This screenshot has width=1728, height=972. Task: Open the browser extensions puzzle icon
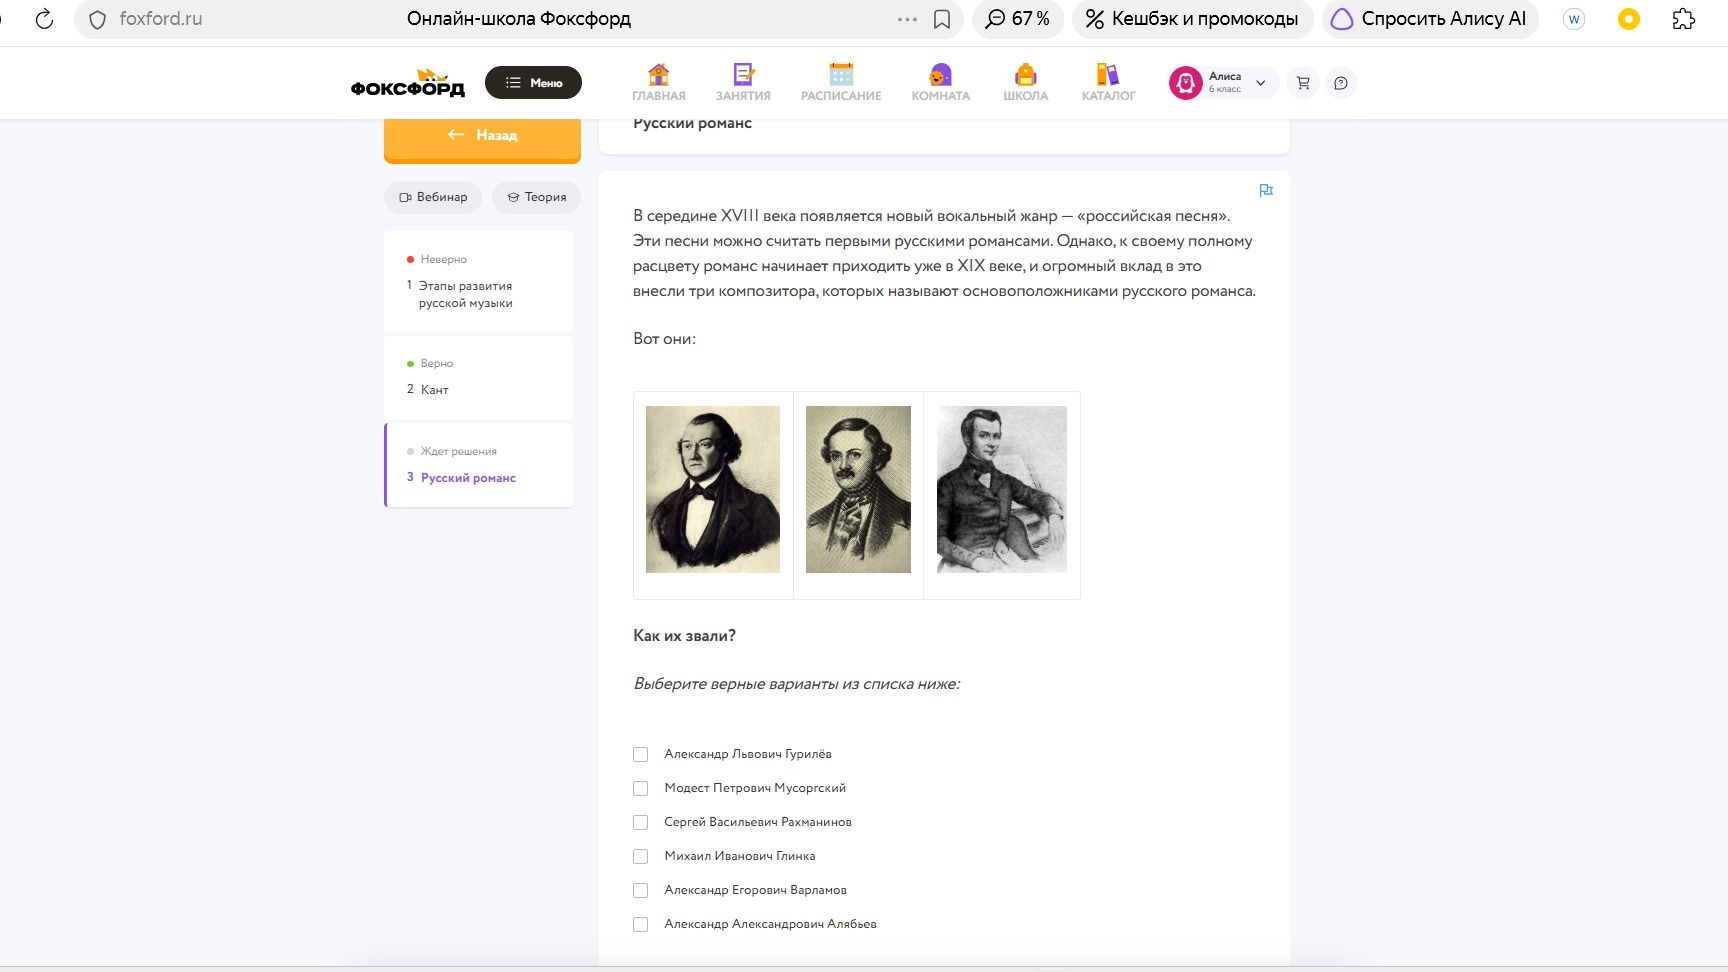(1684, 19)
